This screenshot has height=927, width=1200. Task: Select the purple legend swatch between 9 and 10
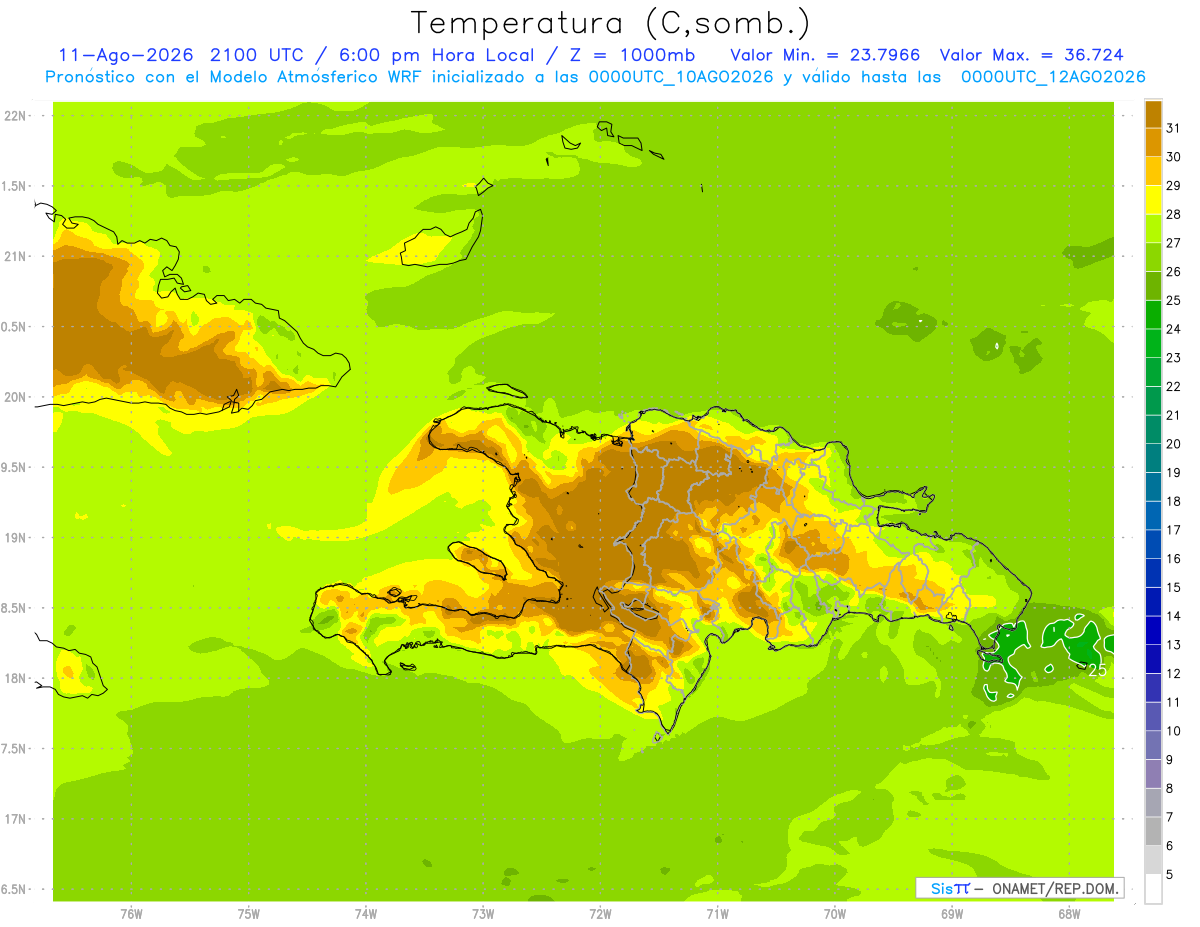point(1153,745)
